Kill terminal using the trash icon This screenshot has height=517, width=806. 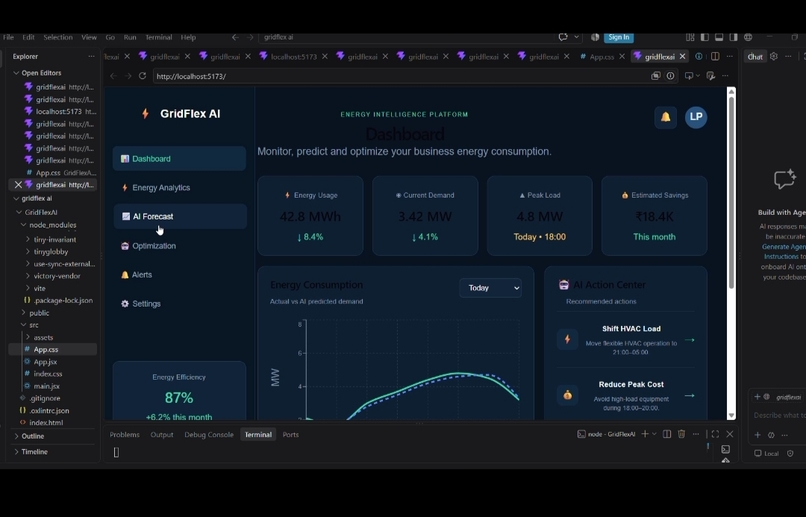pos(682,434)
